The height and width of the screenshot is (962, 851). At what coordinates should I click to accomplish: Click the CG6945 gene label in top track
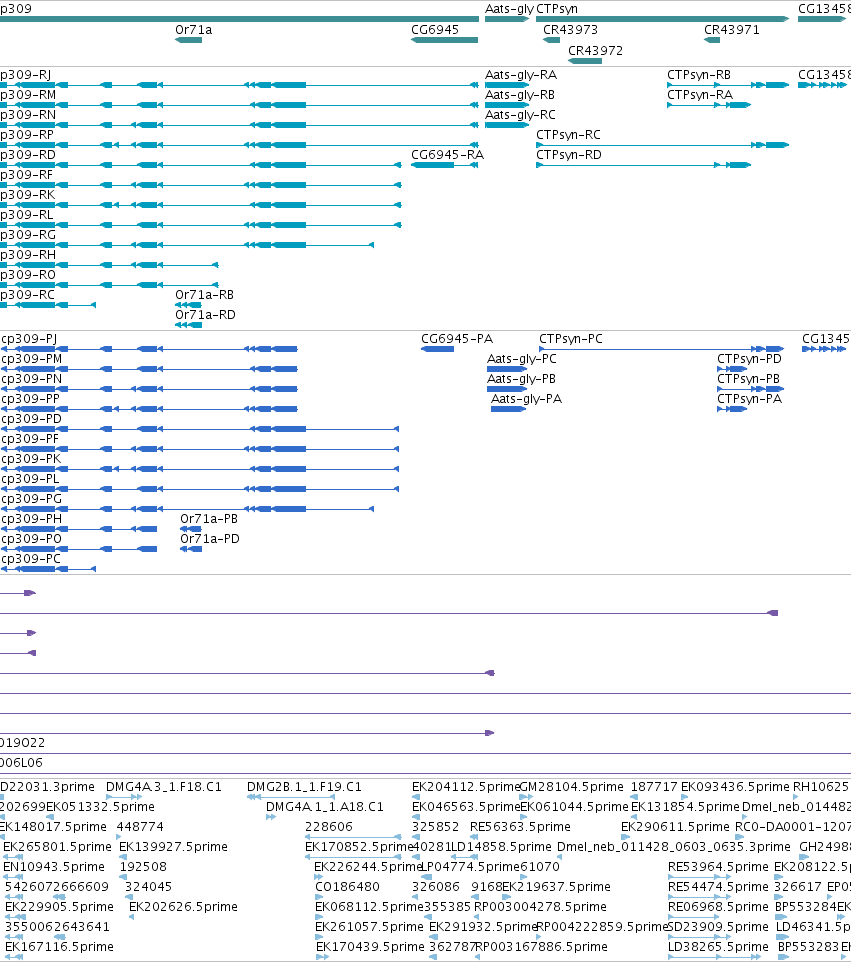tap(435, 29)
